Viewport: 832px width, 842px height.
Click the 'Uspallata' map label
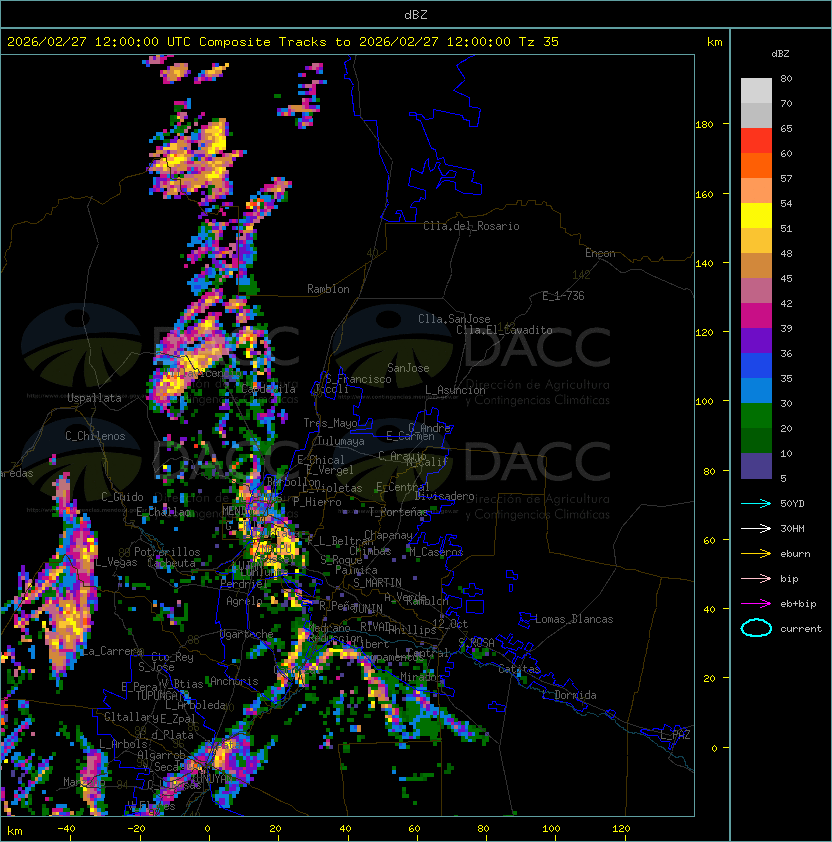(x=94, y=398)
